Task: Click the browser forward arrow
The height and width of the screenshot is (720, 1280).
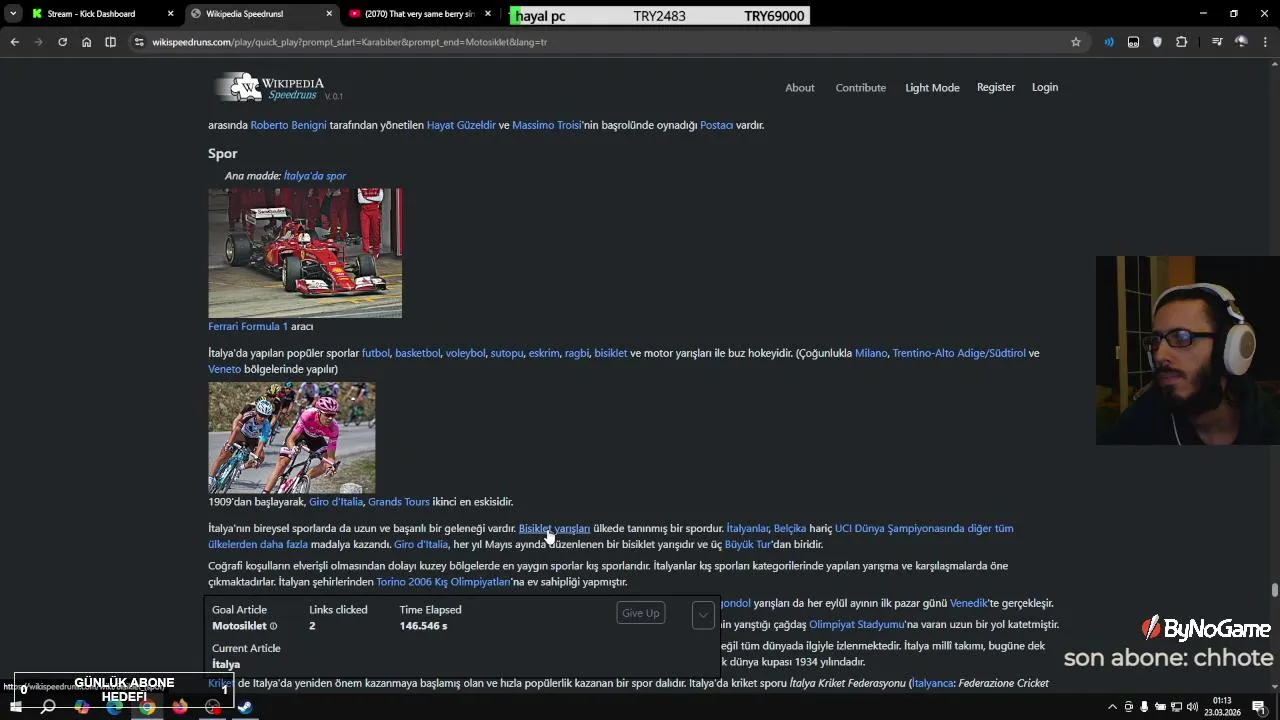Action: coord(38,42)
